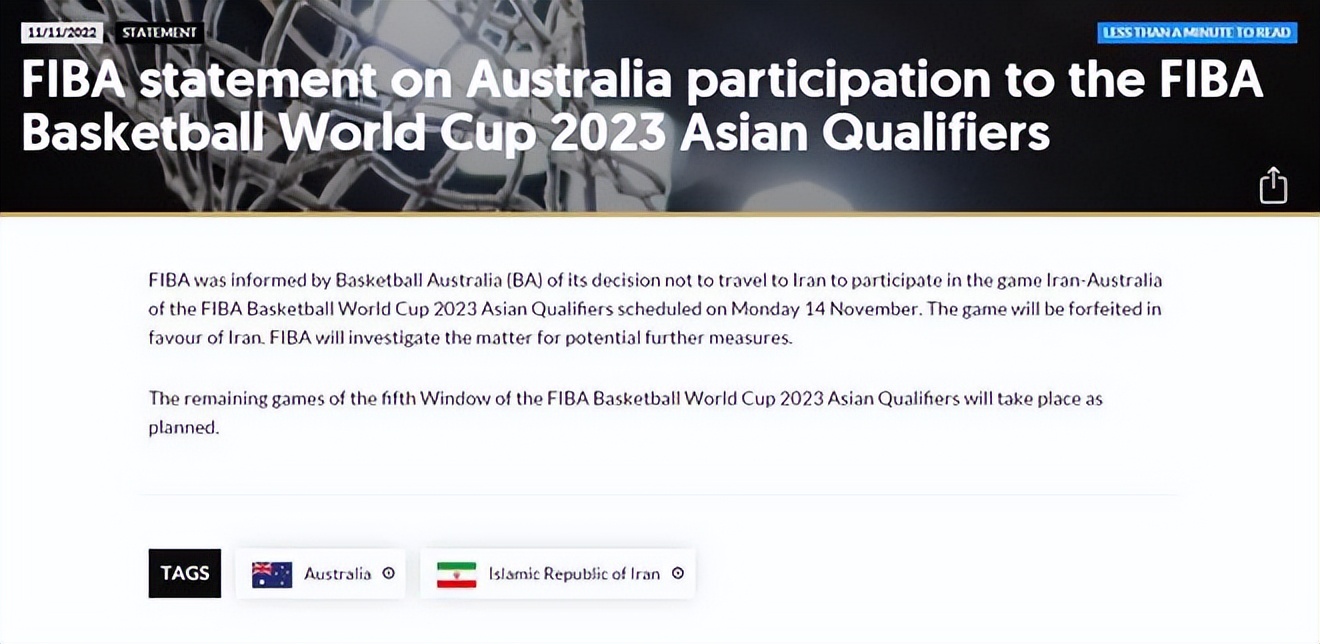Click the share icon in the header
The height and width of the screenshot is (644, 1320).
pyautogui.click(x=1272, y=185)
